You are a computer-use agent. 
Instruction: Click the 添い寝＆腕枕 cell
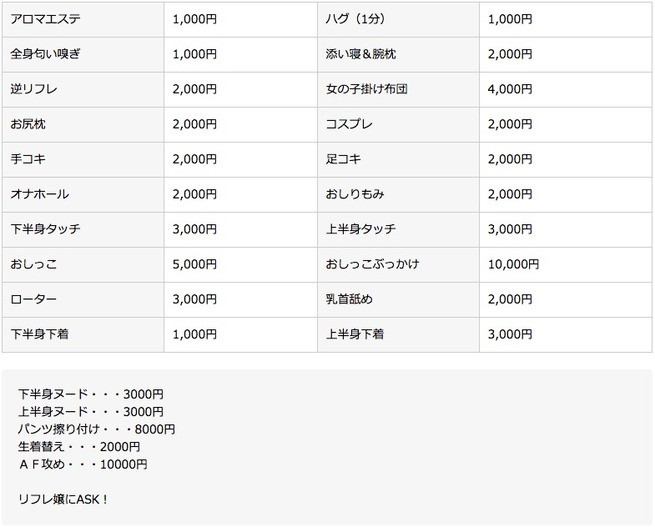[356, 54]
